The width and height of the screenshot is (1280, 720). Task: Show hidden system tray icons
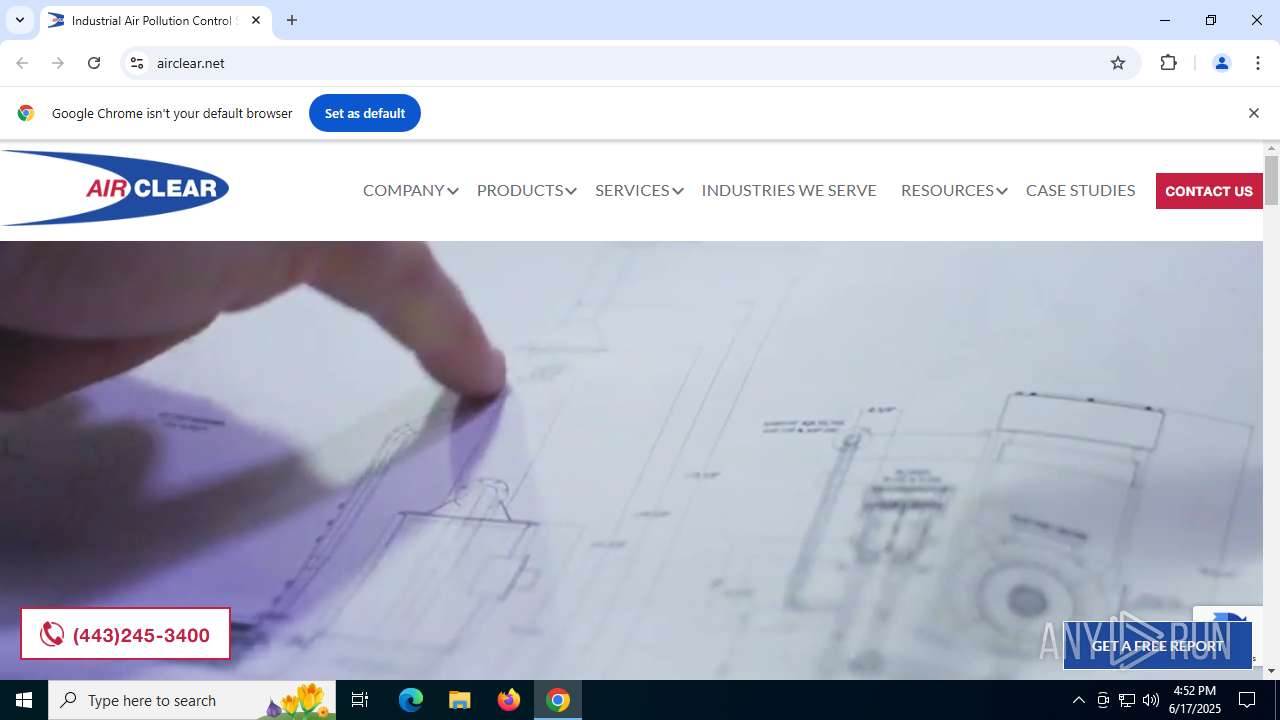pyautogui.click(x=1078, y=700)
